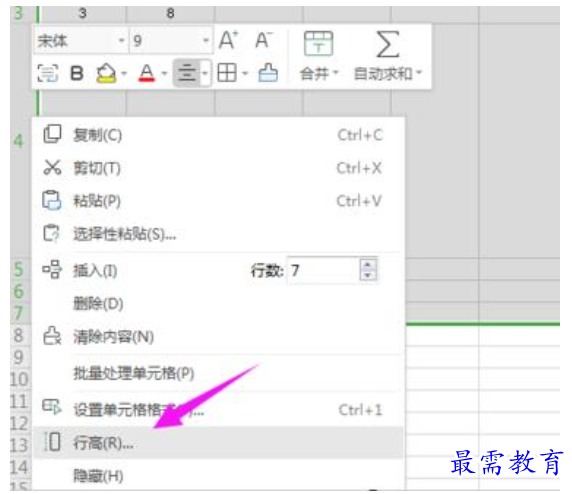This screenshot has width=572, height=494.
Task: Decrease 行数 with the down spinner arrow
Action: (368, 276)
